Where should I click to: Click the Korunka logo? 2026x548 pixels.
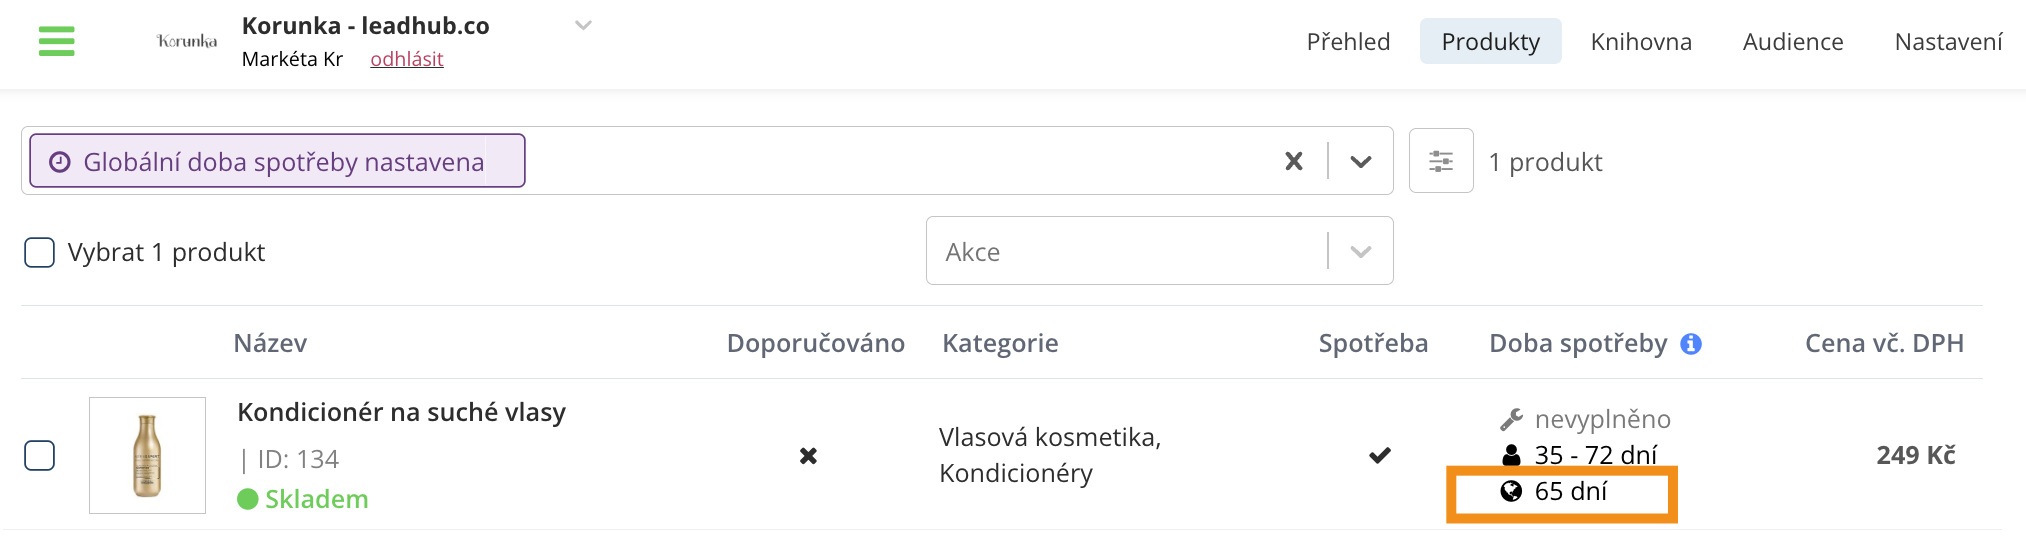(187, 41)
